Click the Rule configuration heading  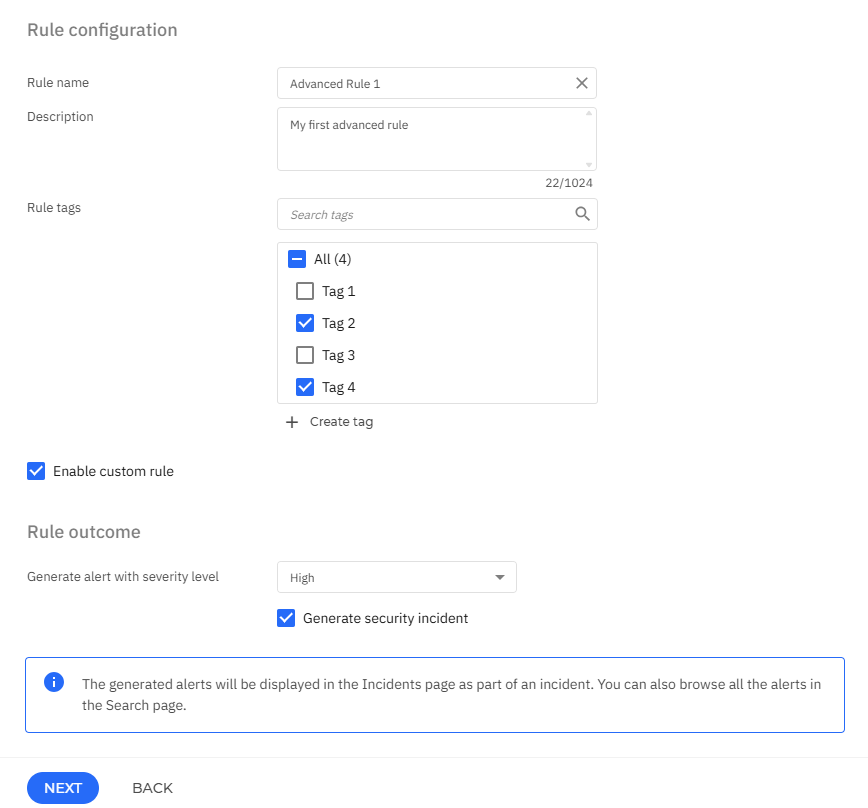tap(102, 30)
